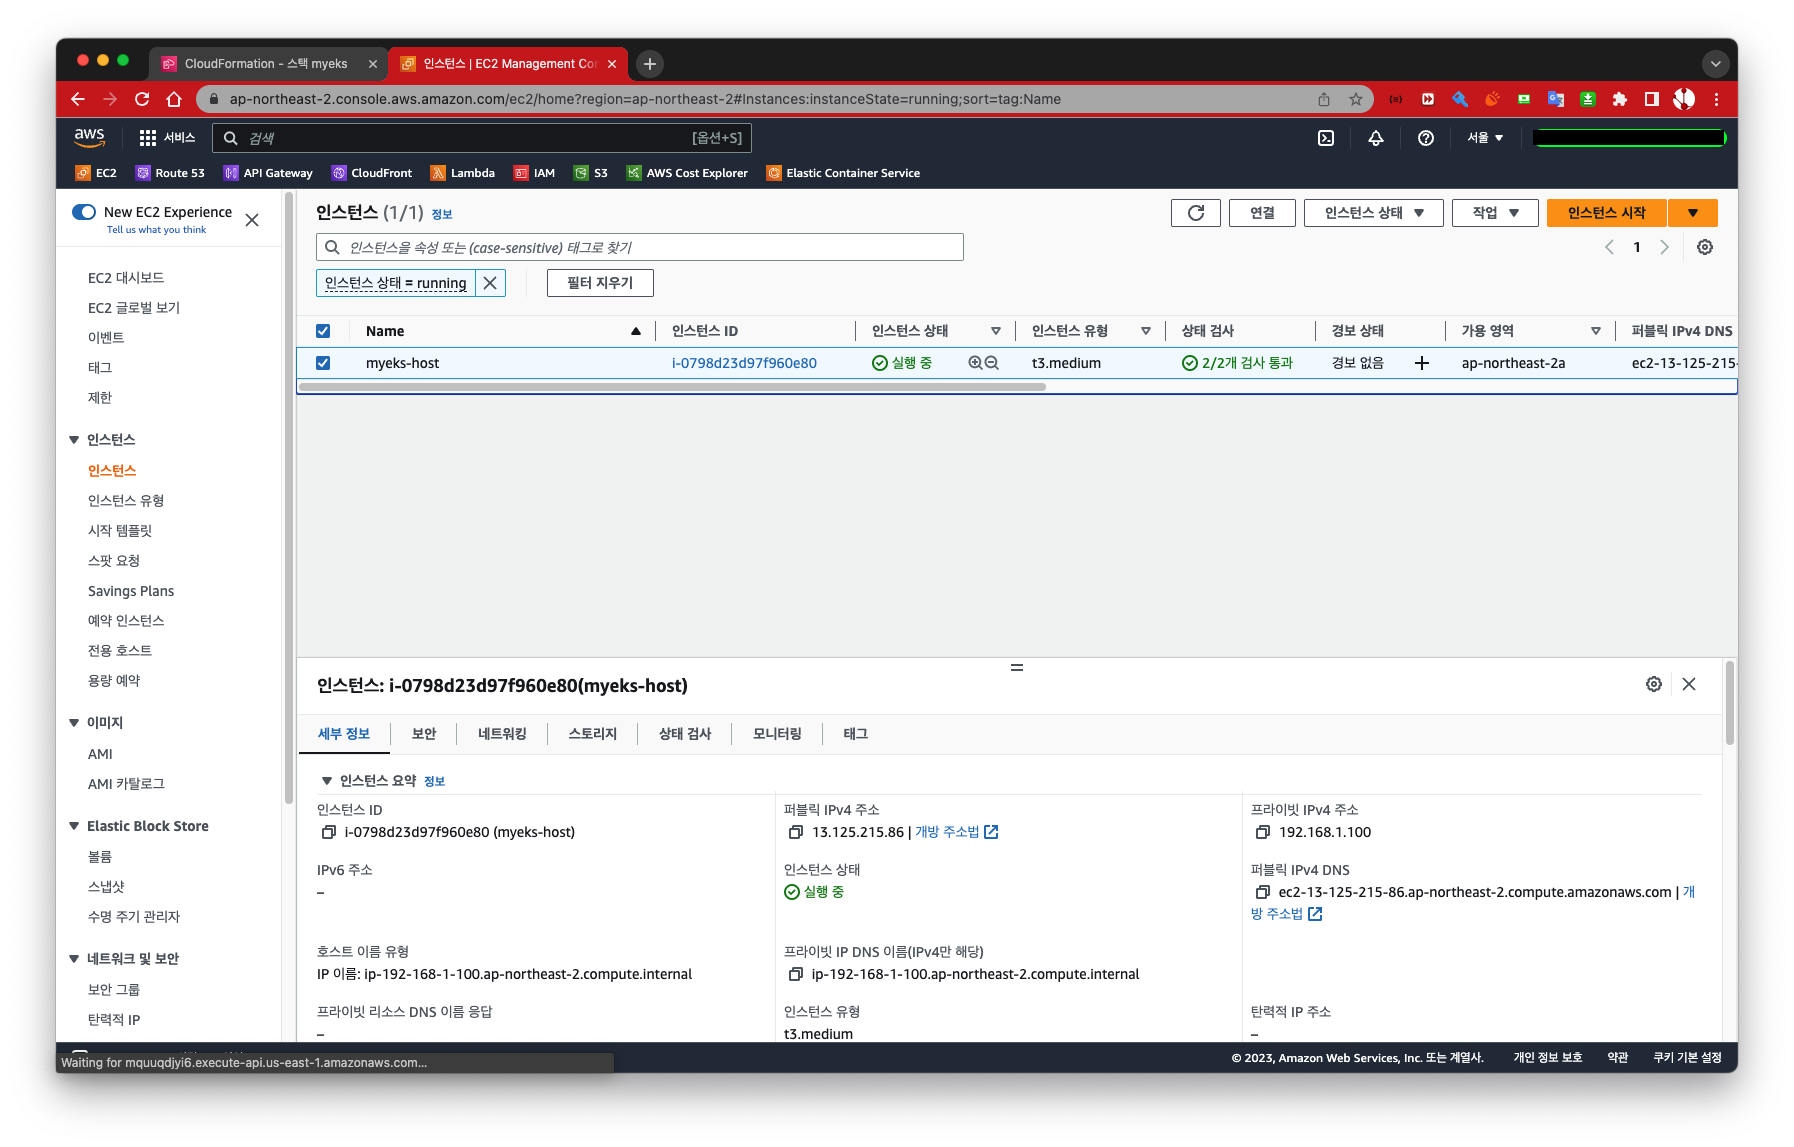Image resolution: width=1794 pixels, height=1147 pixels.
Task: Switch to the 보안 tab
Action: (424, 734)
